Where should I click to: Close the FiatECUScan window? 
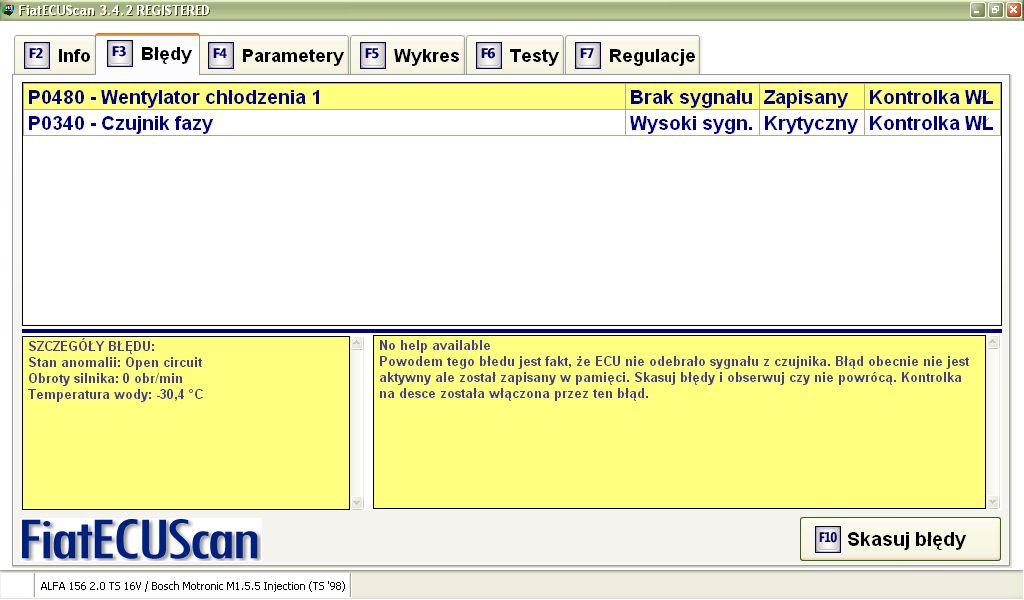point(1014,10)
